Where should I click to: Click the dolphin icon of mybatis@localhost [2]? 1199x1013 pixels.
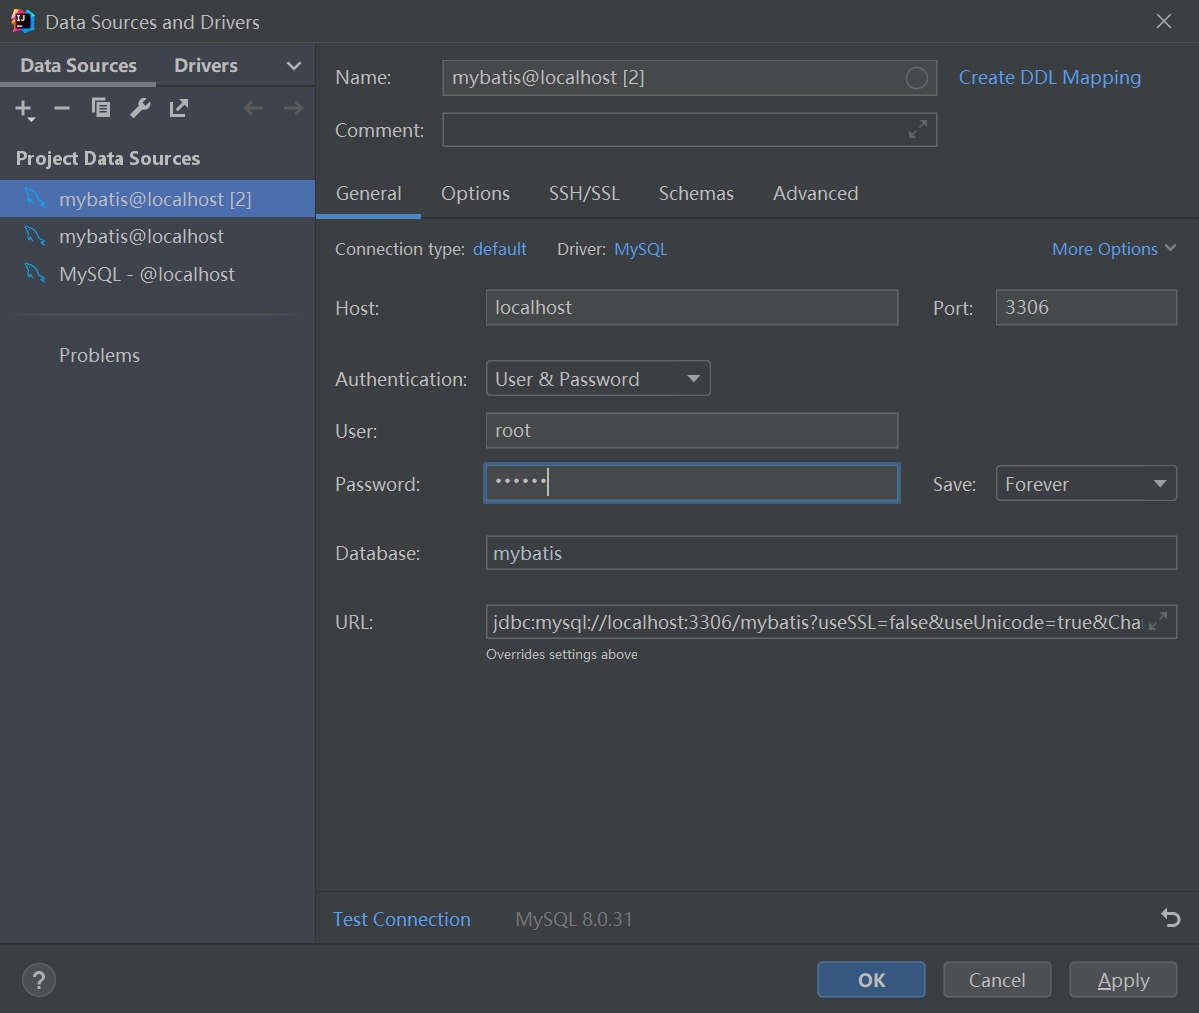click(34, 197)
